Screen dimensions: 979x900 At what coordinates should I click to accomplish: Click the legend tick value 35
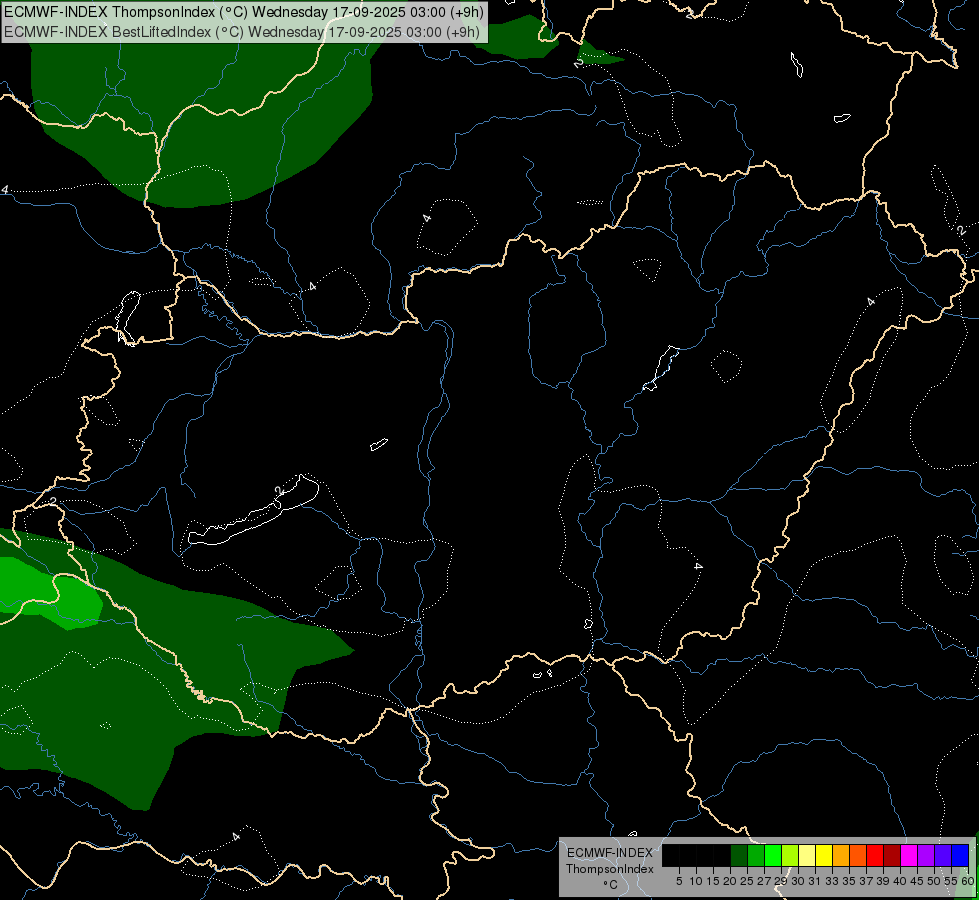849,881
